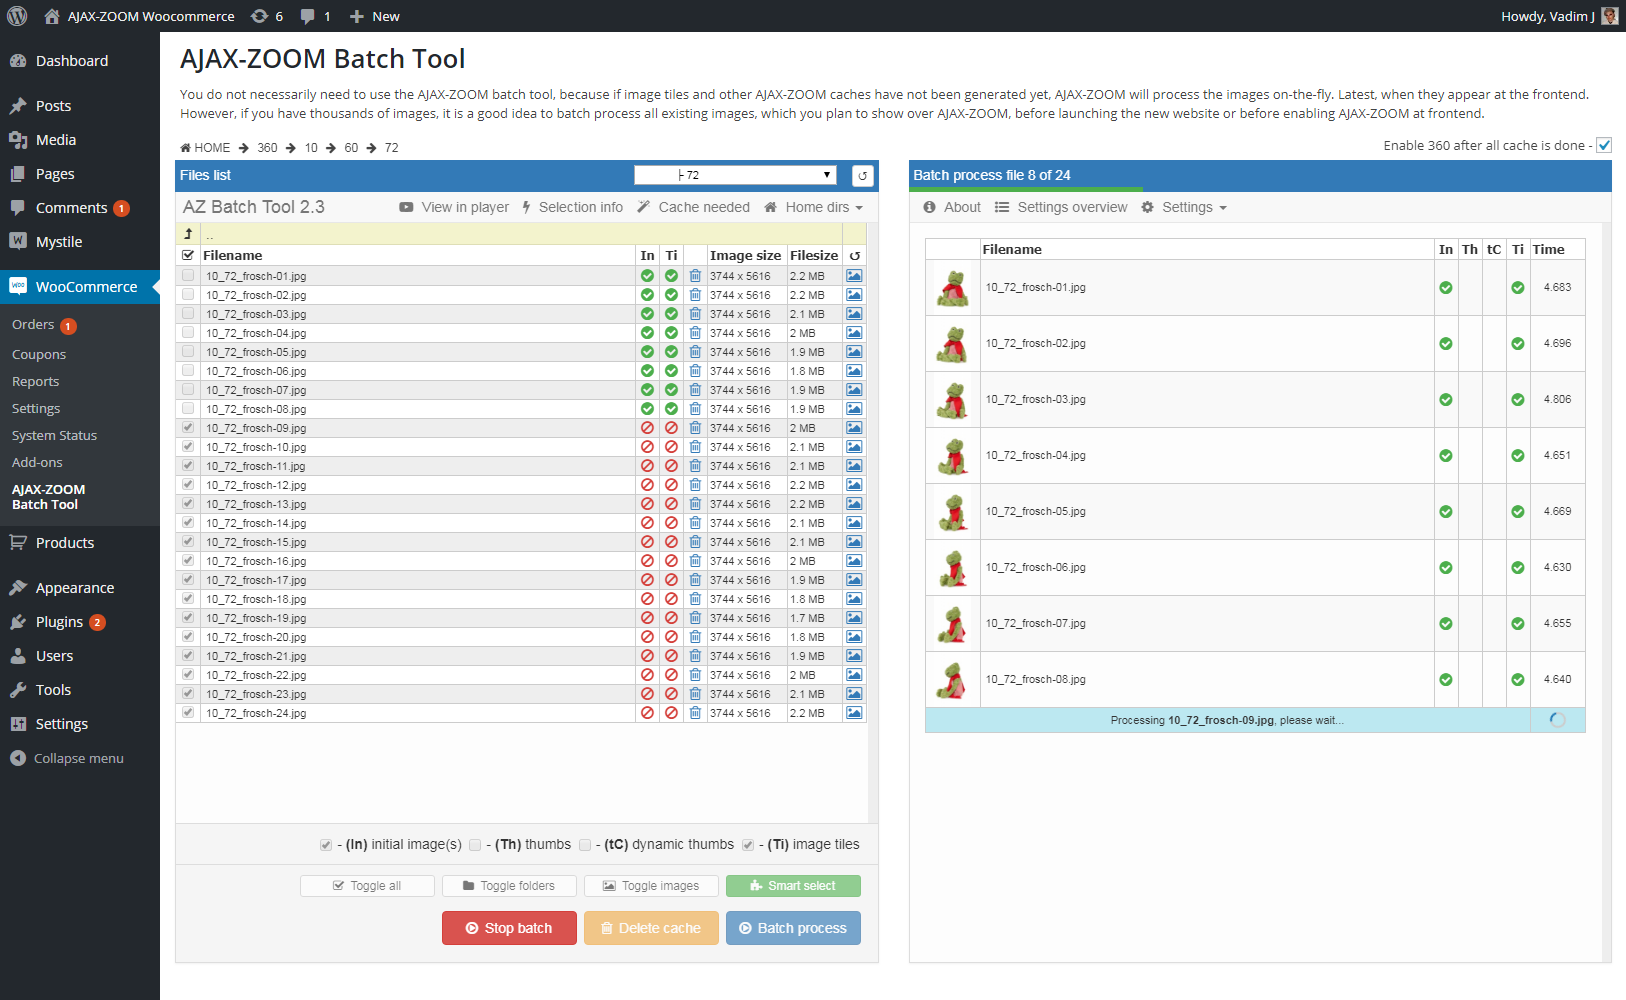Viewport: 1626px width, 1000px height.
Task: Click thumbnail of 10_72_frosch-01.jpg in batch list
Action: click(x=952, y=288)
